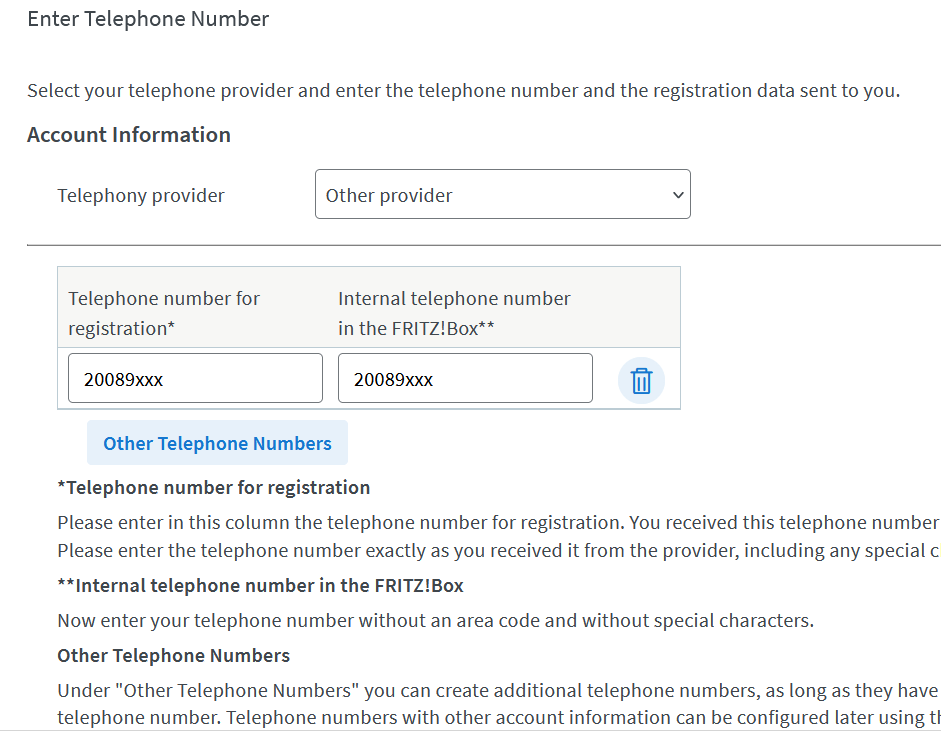
Task: Click the Now enter your telephone number sentence
Action: click(436, 620)
